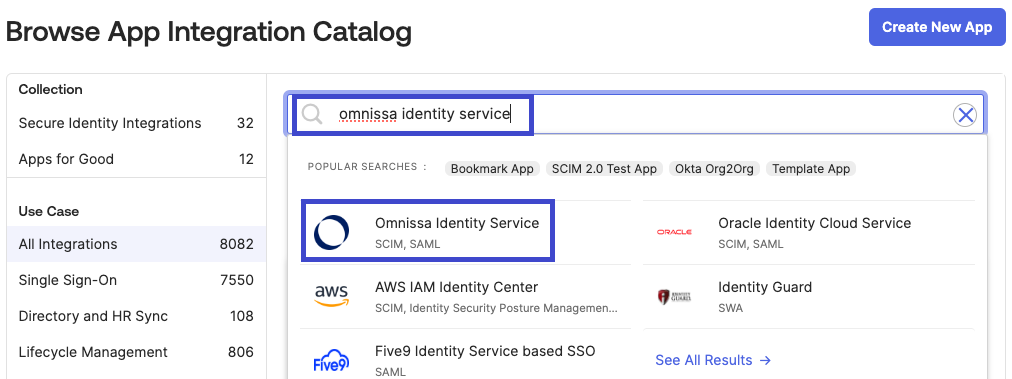Click the Omnissa Identity Service logo

click(332, 232)
